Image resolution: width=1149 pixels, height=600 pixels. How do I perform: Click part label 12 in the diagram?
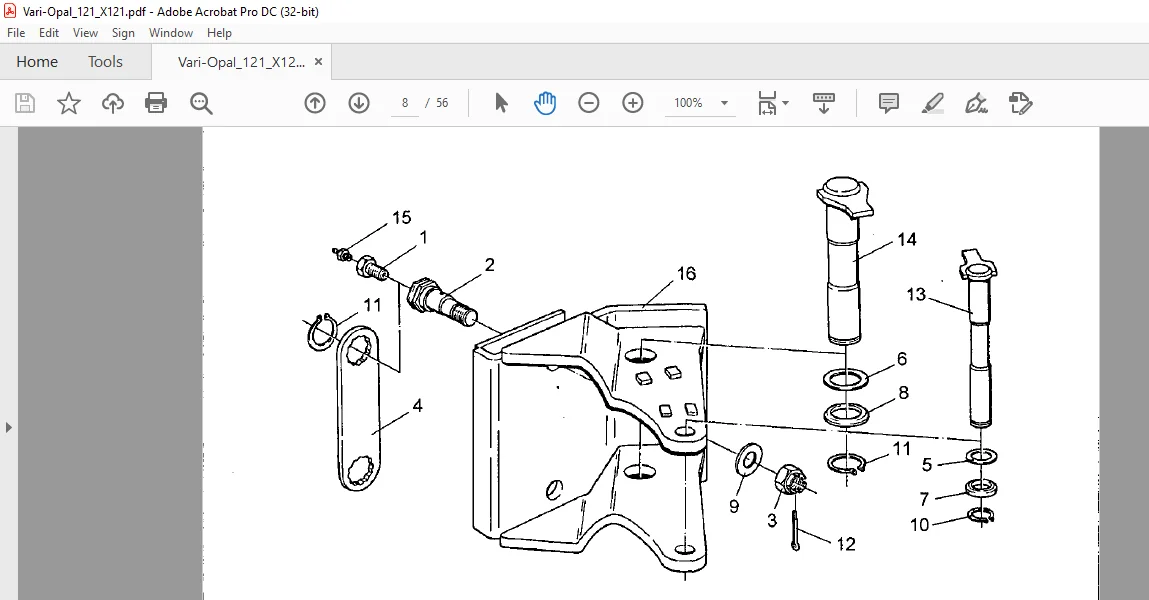pos(846,544)
